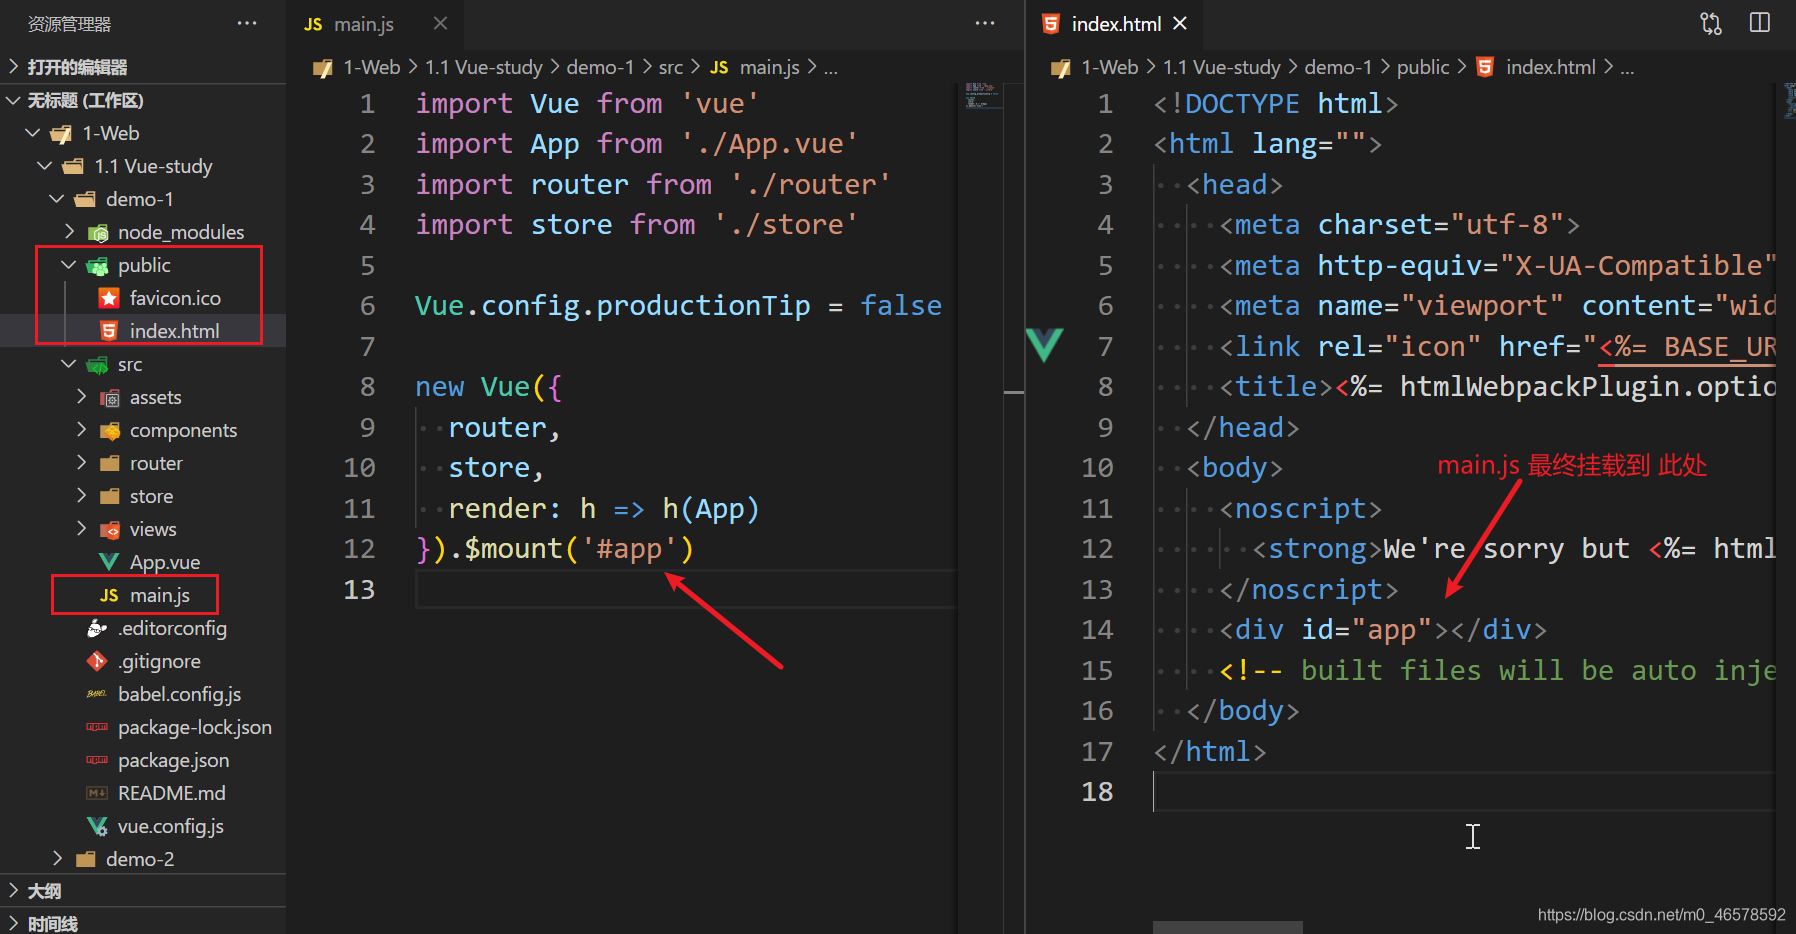Viewport: 1796px width, 934px height.
Task: Click the 1-Web breadcrumb above main.js
Action: [372, 67]
